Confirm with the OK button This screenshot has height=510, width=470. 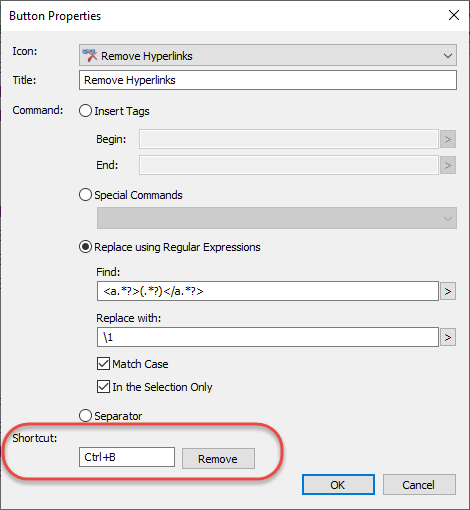(x=338, y=485)
